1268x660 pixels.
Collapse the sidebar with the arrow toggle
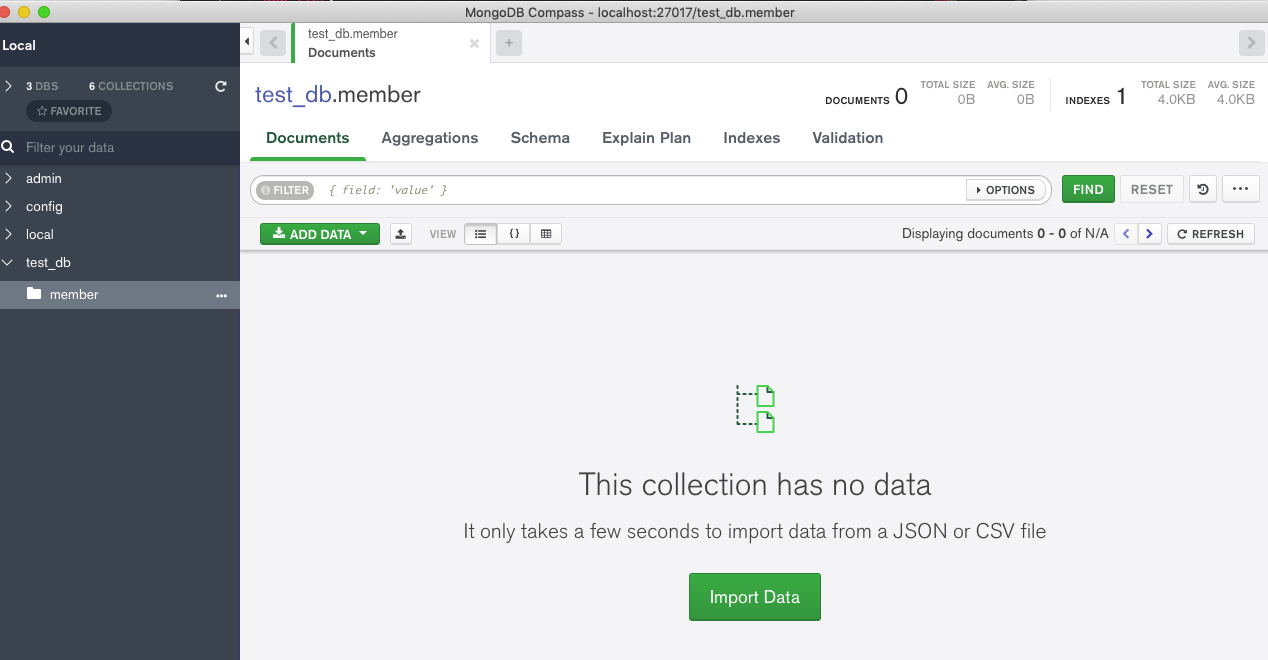click(x=247, y=42)
